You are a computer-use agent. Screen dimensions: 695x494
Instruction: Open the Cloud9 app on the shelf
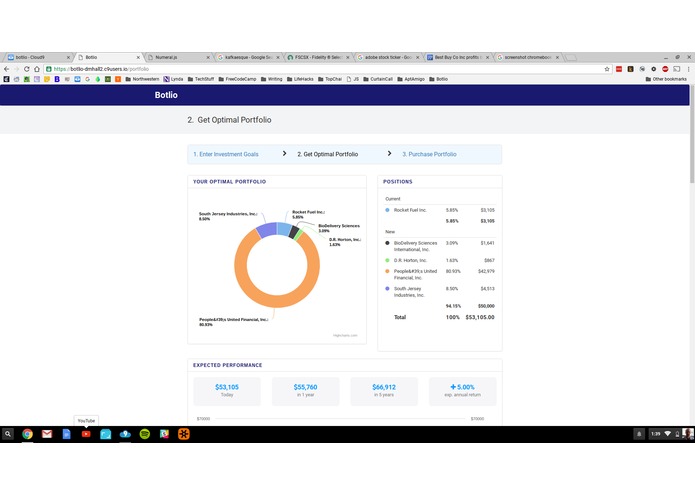125,434
